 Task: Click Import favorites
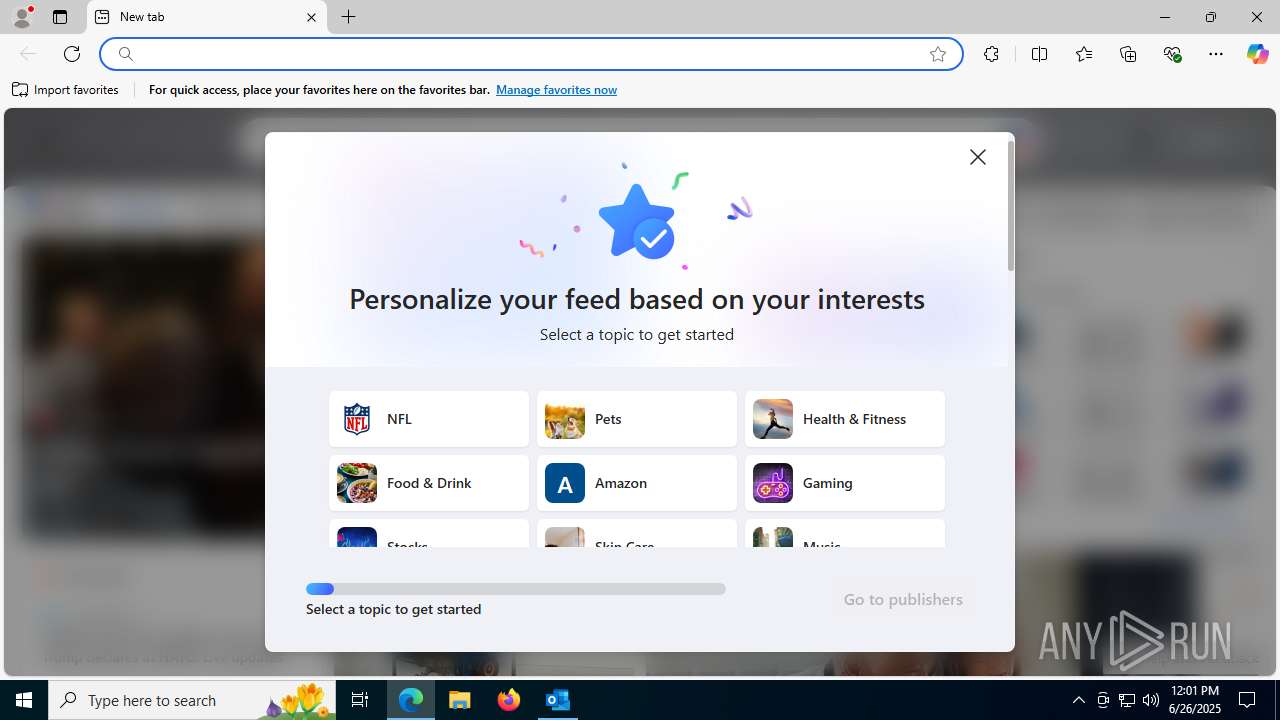pyautogui.click(x=65, y=90)
